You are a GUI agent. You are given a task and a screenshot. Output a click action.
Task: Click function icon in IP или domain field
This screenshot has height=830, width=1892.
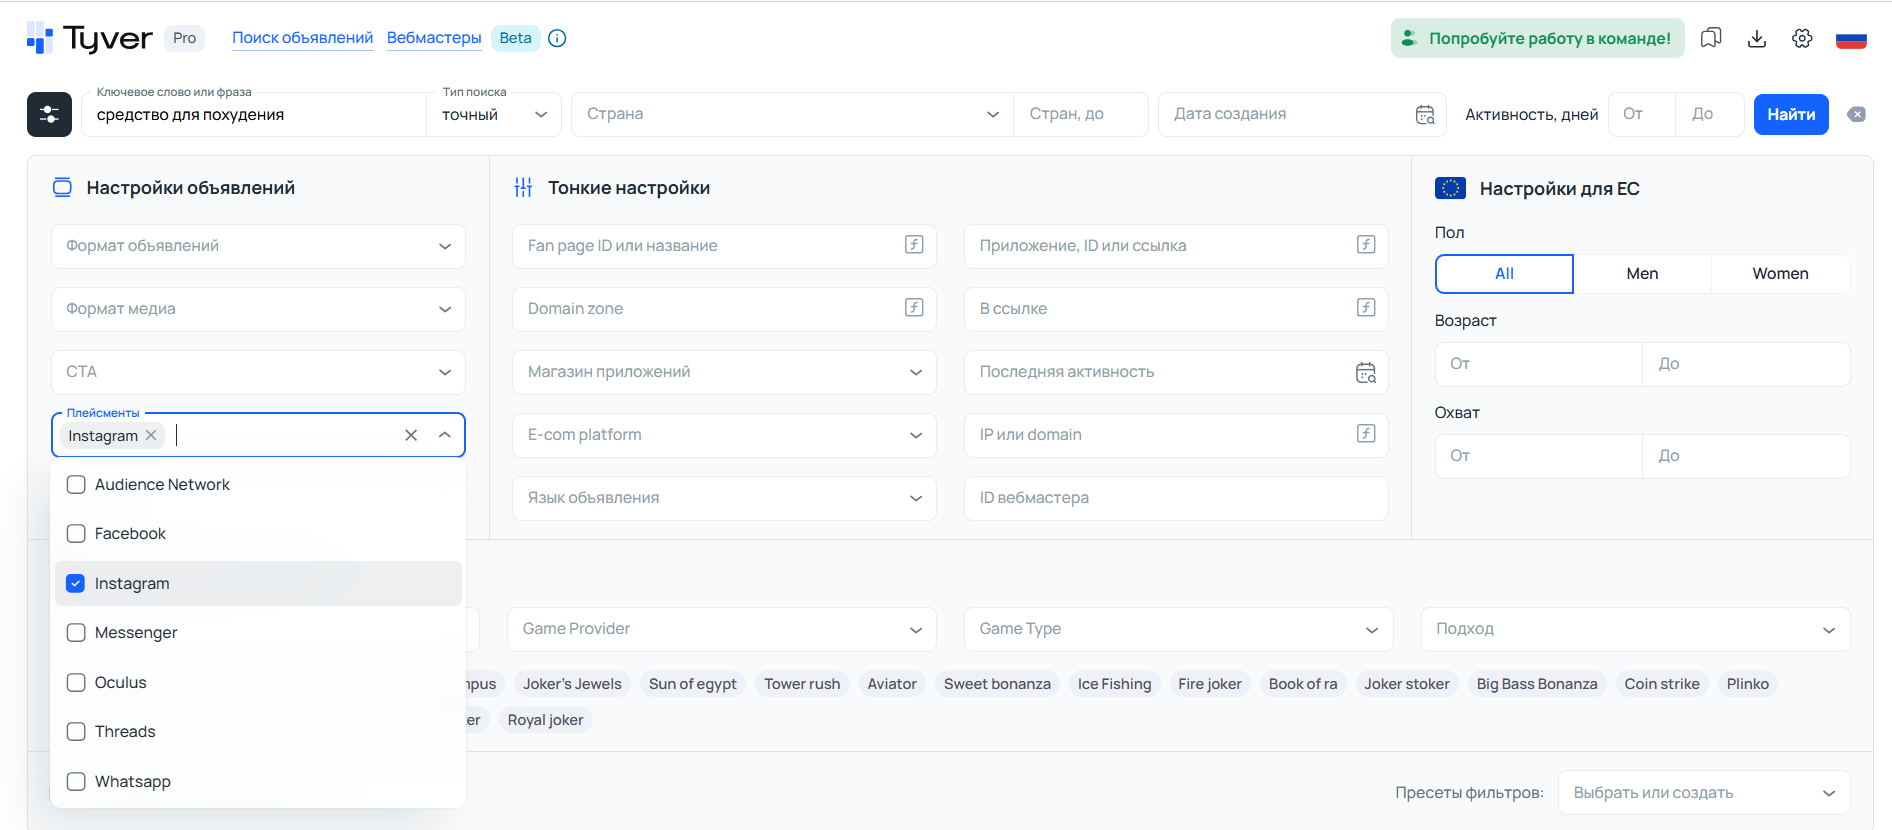(1366, 433)
